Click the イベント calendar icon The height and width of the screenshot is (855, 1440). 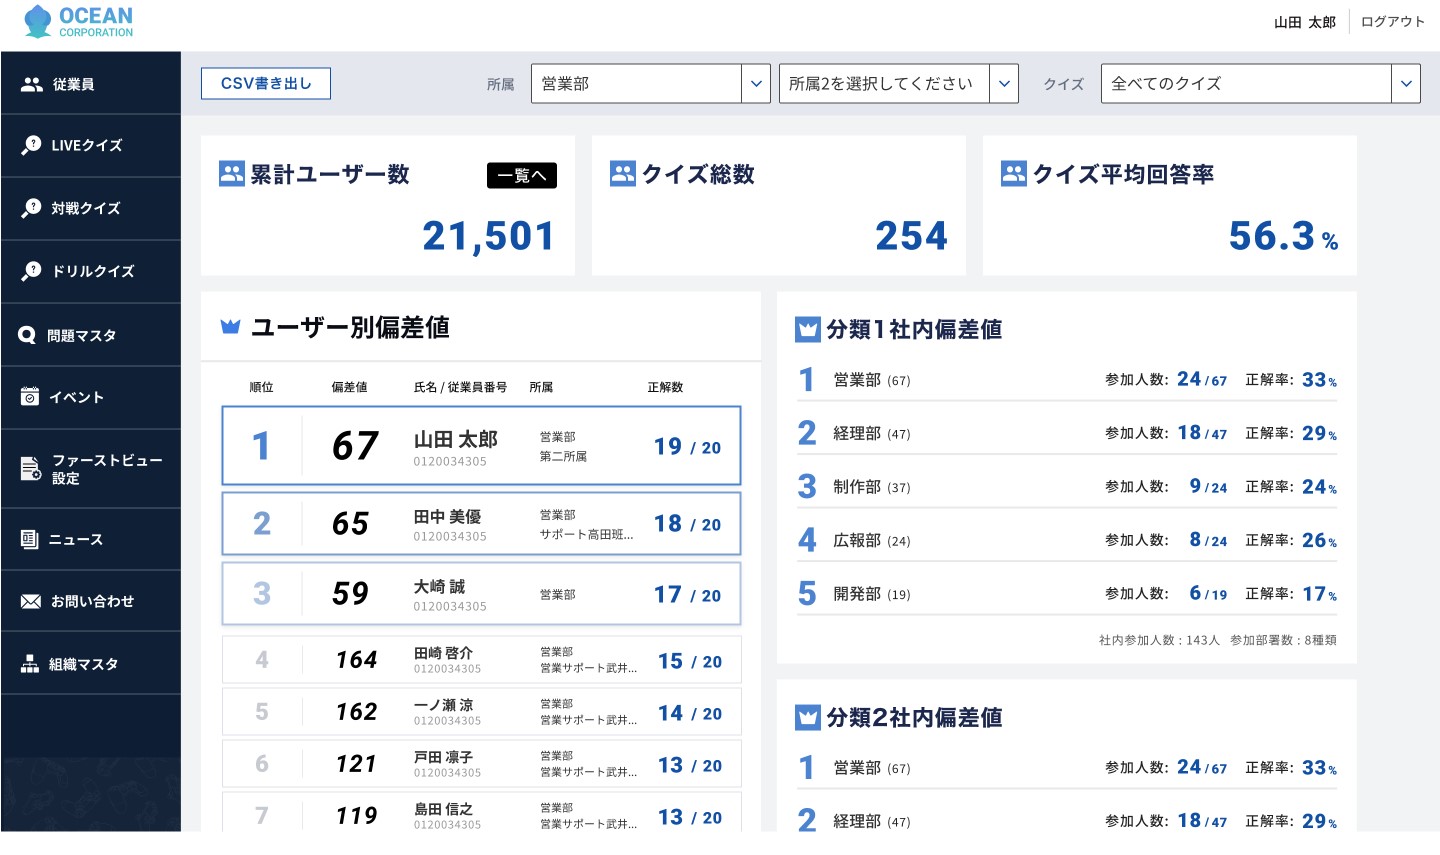click(x=30, y=397)
